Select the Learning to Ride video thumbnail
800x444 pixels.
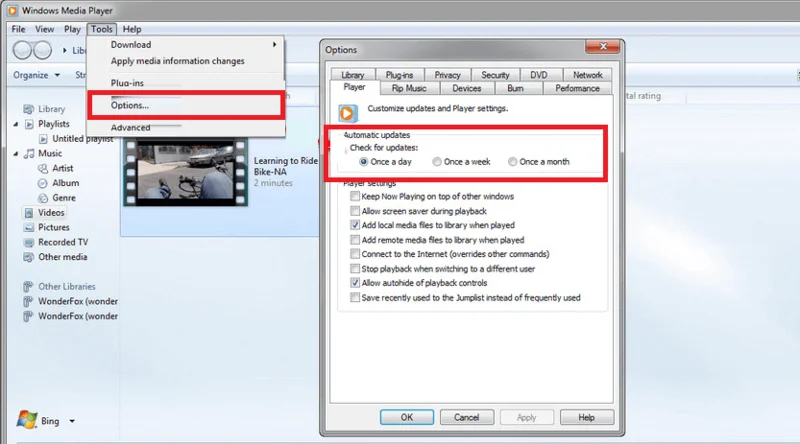(186, 172)
